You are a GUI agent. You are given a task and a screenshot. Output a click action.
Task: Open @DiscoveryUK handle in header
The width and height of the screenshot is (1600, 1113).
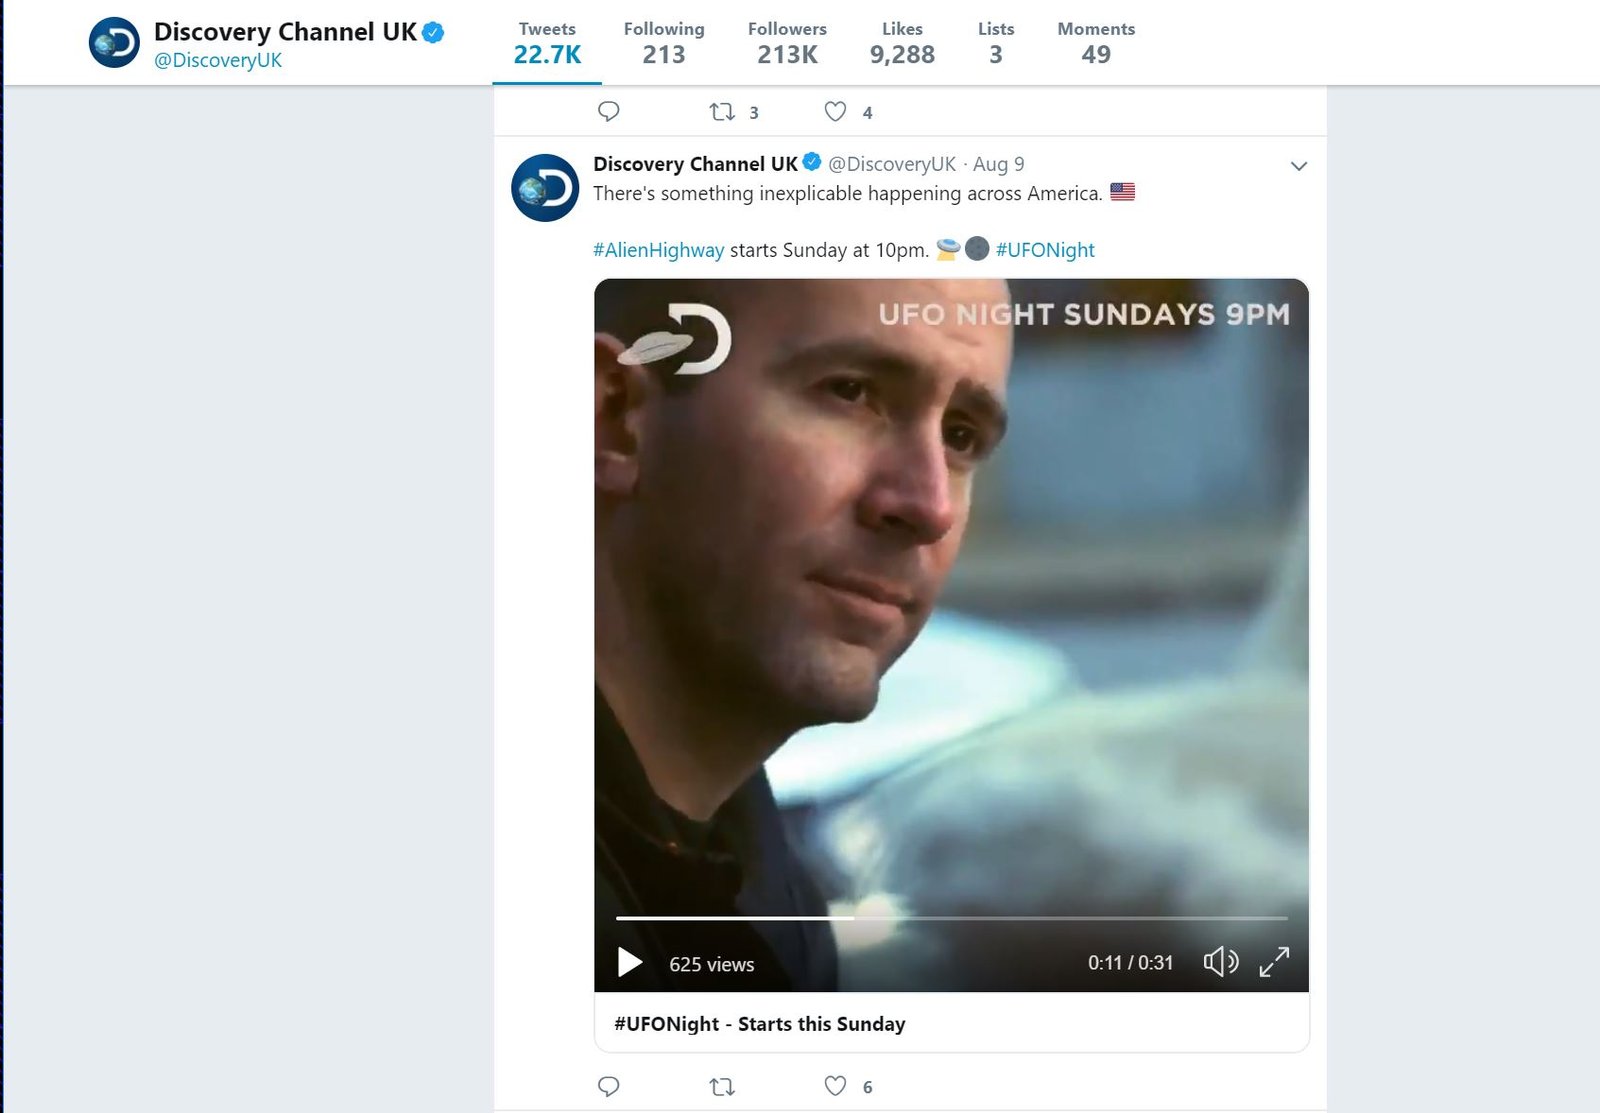(x=218, y=60)
